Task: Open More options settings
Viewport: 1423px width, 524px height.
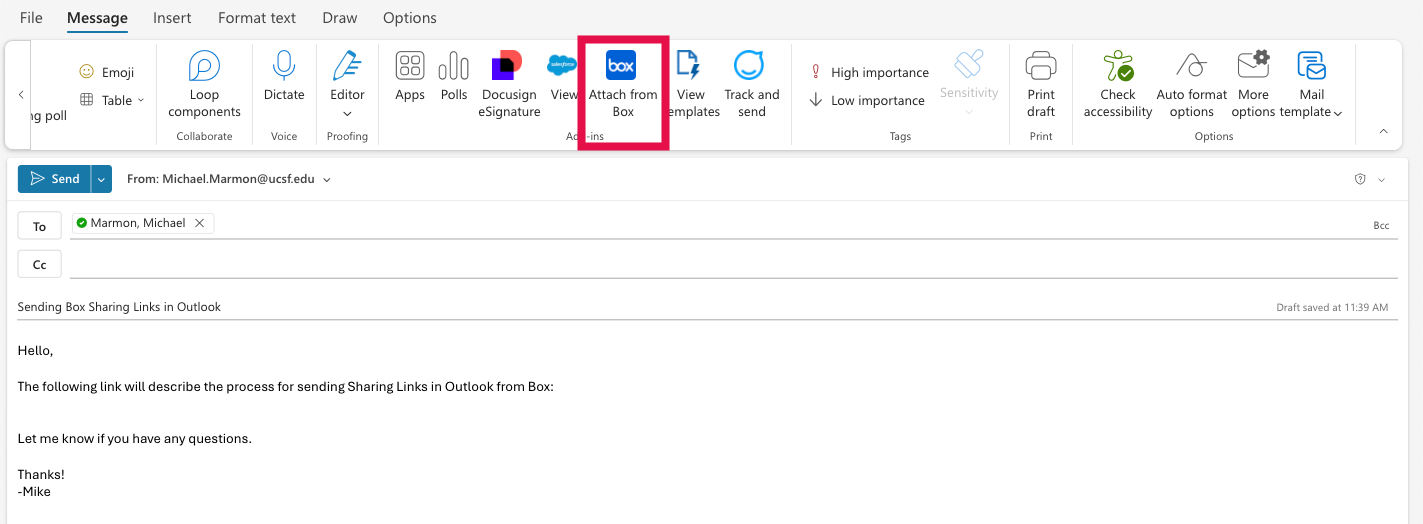Action: [1253, 85]
